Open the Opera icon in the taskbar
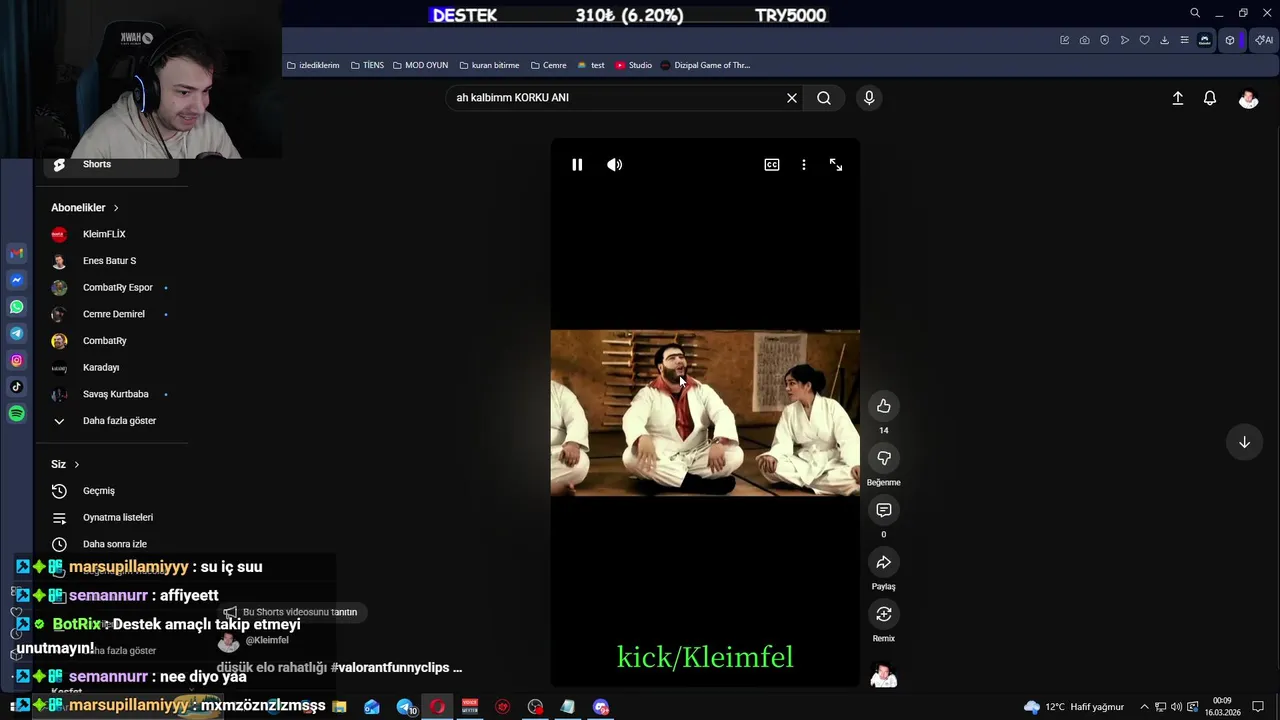Image resolution: width=1280 pixels, height=720 pixels. [437, 707]
